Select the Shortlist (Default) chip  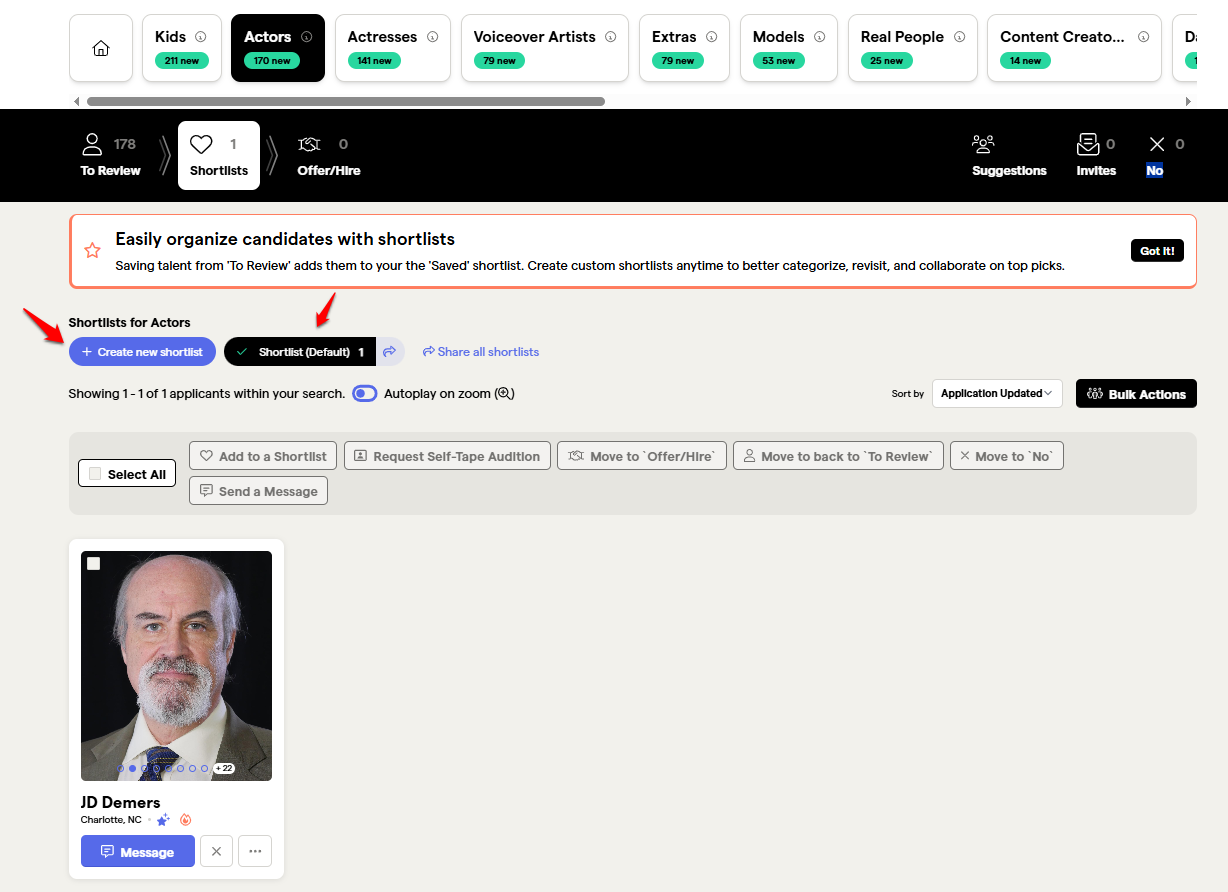click(x=300, y=352)
